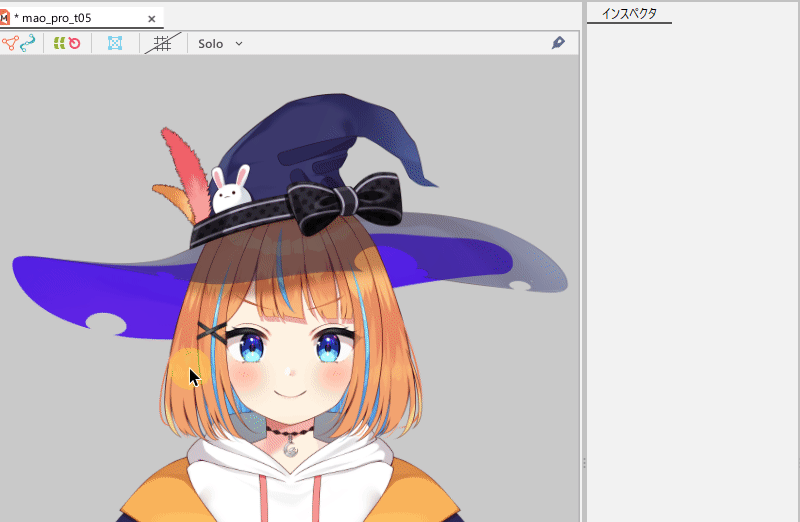Viewport: 800px width, 522px height.
Task: Click the red circular arrow icon
Action: pyautogui.click(x=74, y=43)
